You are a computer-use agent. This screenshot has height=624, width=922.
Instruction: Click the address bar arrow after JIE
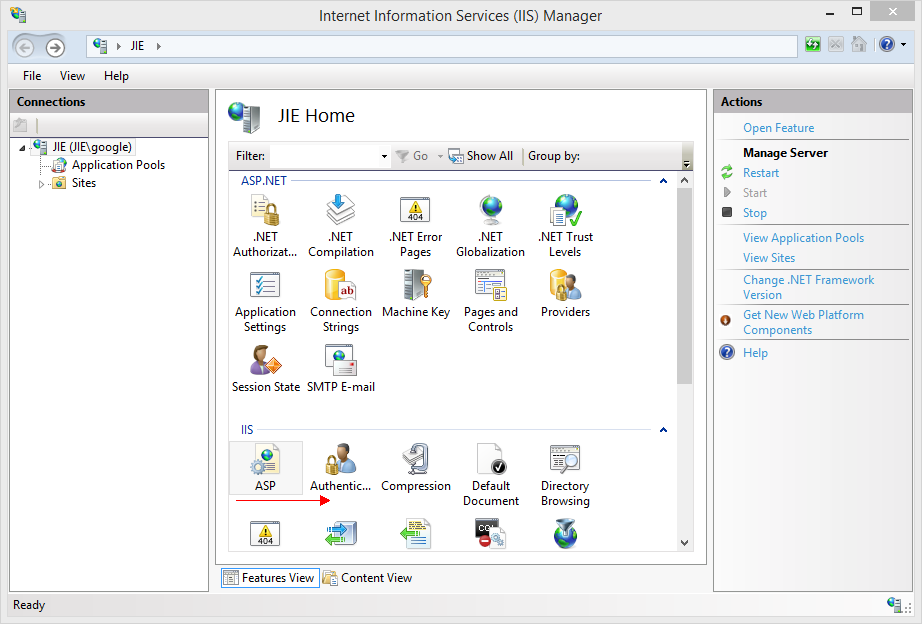point(158,46)
